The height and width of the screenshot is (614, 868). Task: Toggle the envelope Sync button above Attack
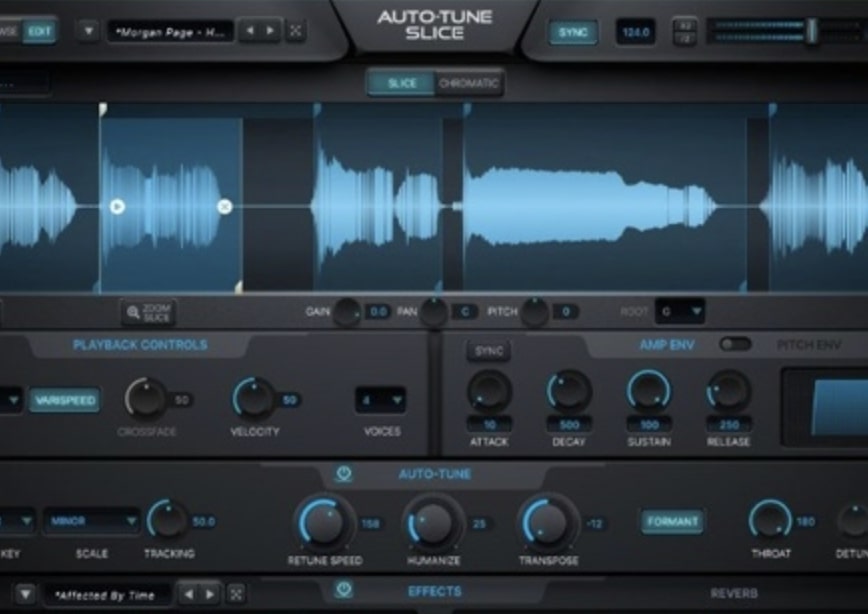(x=489, y=351)
